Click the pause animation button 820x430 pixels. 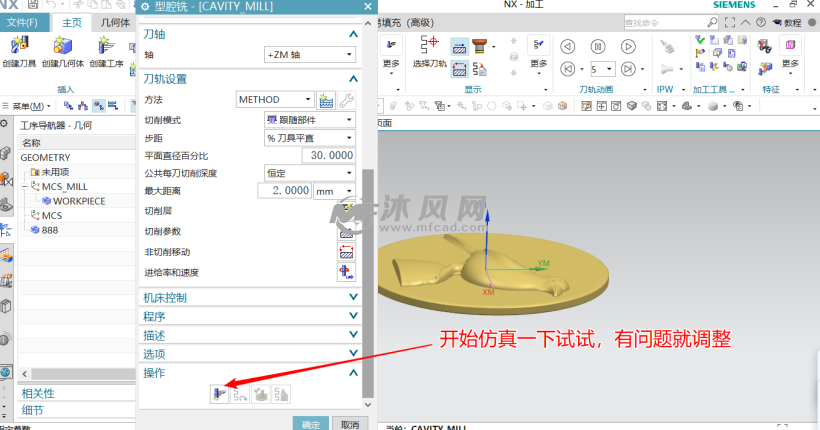click(x=598, y=47)
